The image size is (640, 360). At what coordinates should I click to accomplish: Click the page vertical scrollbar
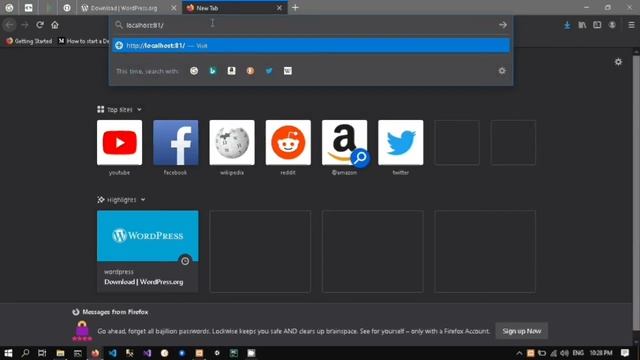click(636, 192)
